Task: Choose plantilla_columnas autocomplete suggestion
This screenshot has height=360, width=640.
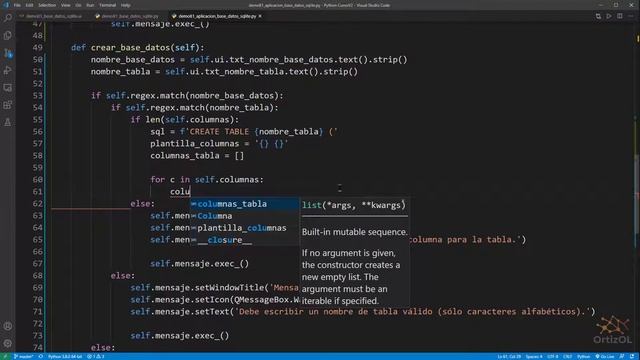Action: click(x=244, y=228)
